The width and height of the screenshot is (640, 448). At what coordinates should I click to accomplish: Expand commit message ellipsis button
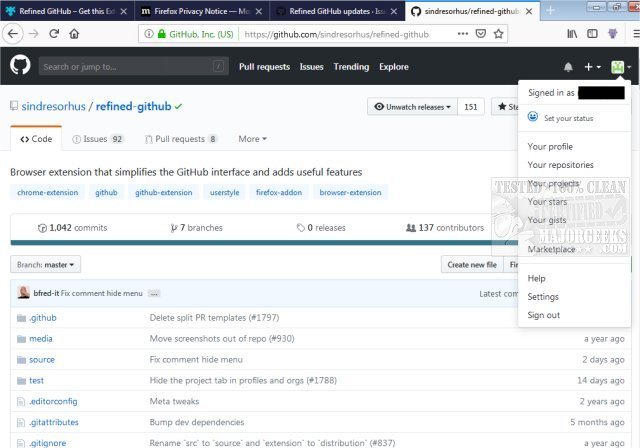tap(154, 293)
